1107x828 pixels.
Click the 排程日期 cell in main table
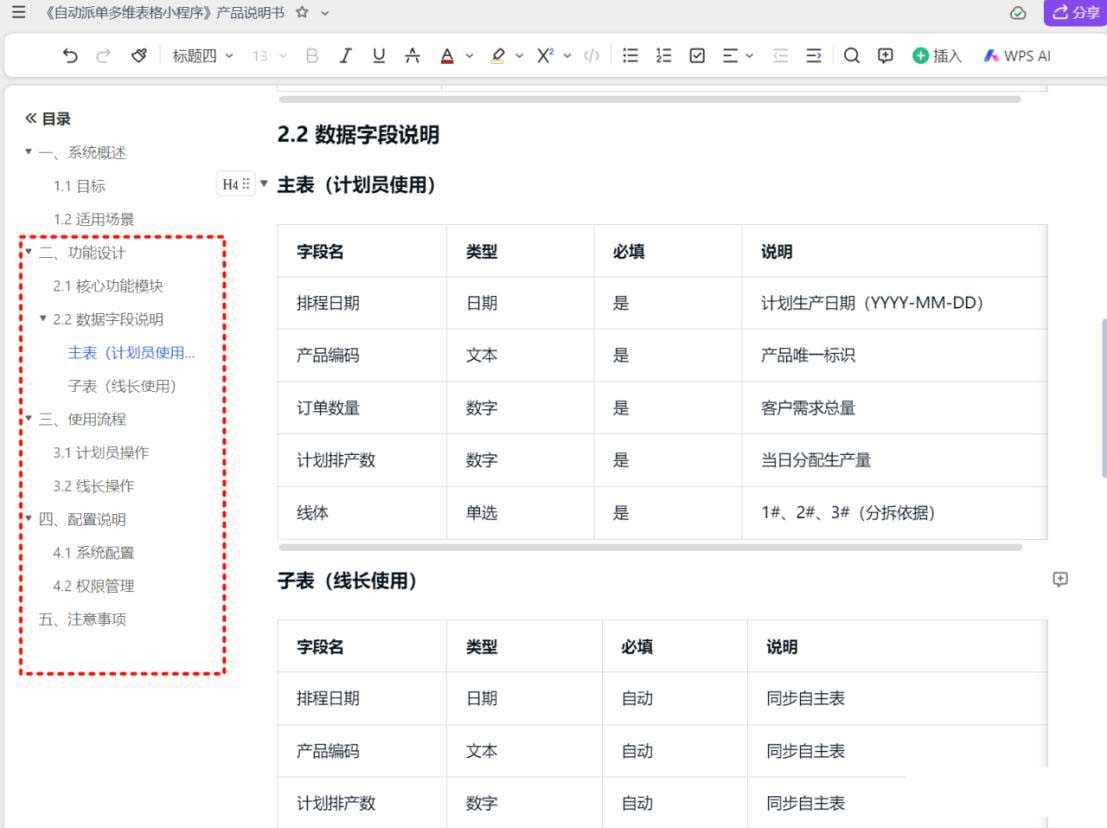[x=361, y=303]
